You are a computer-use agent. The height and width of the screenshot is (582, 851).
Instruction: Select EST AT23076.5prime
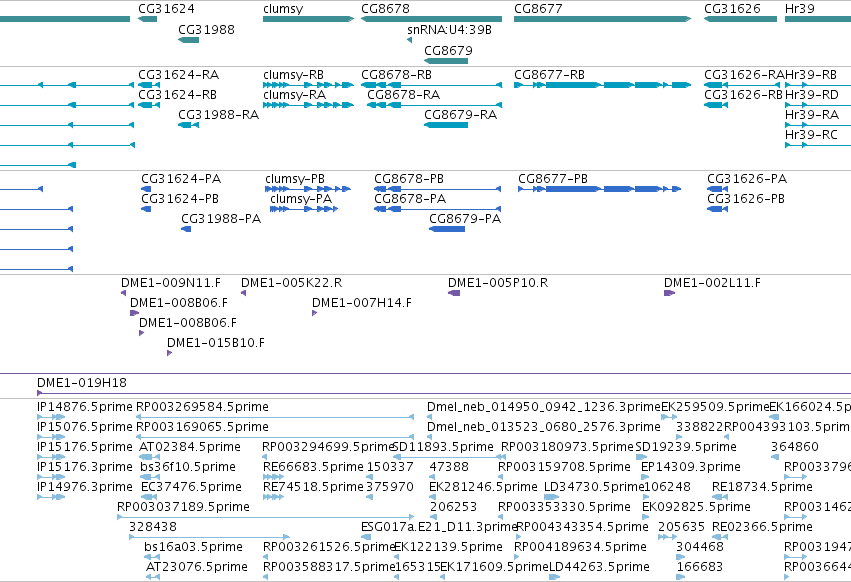(153, 577)
